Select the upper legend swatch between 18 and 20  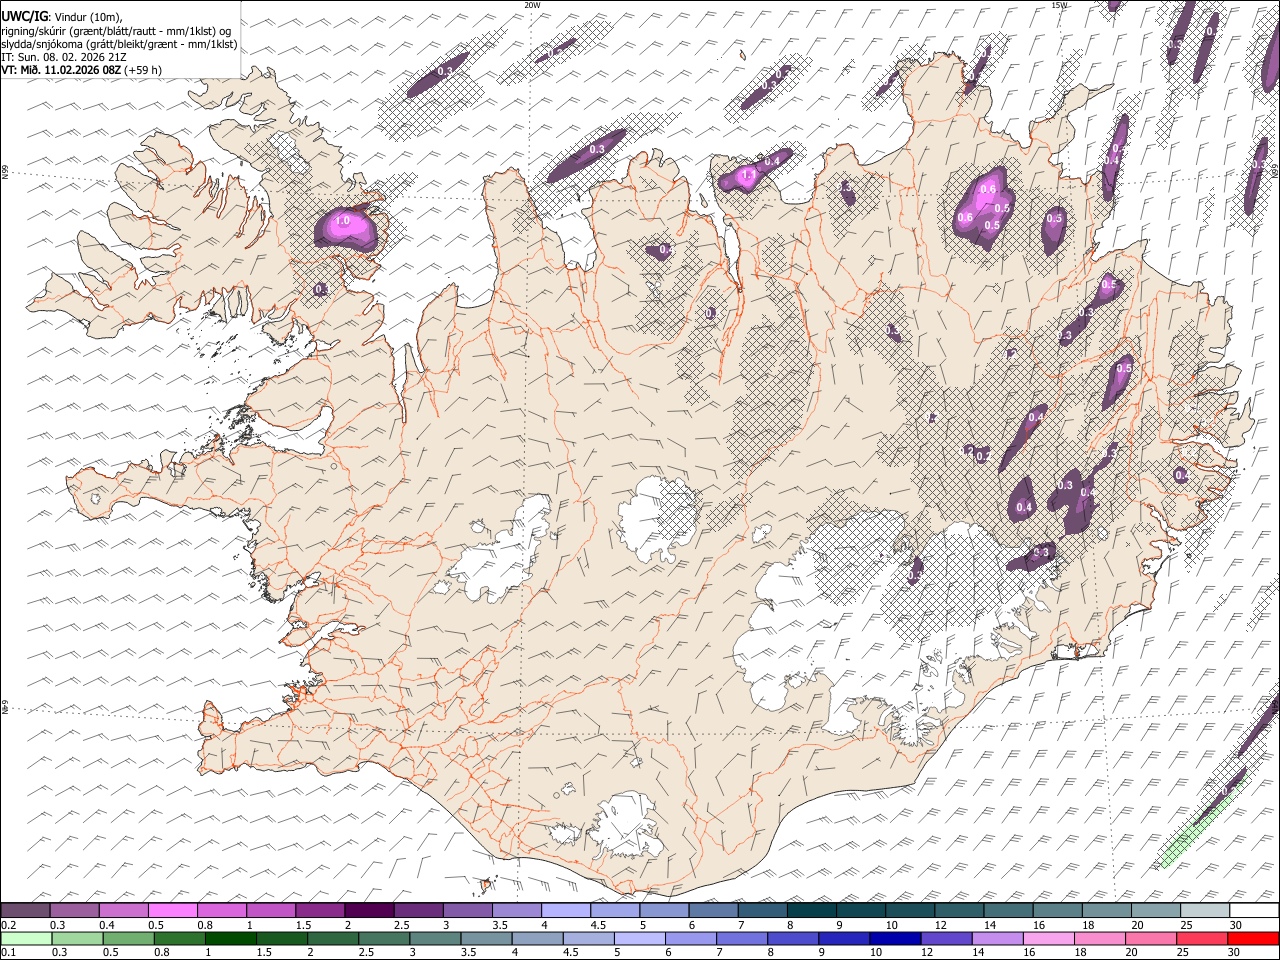coord(1107,911)
